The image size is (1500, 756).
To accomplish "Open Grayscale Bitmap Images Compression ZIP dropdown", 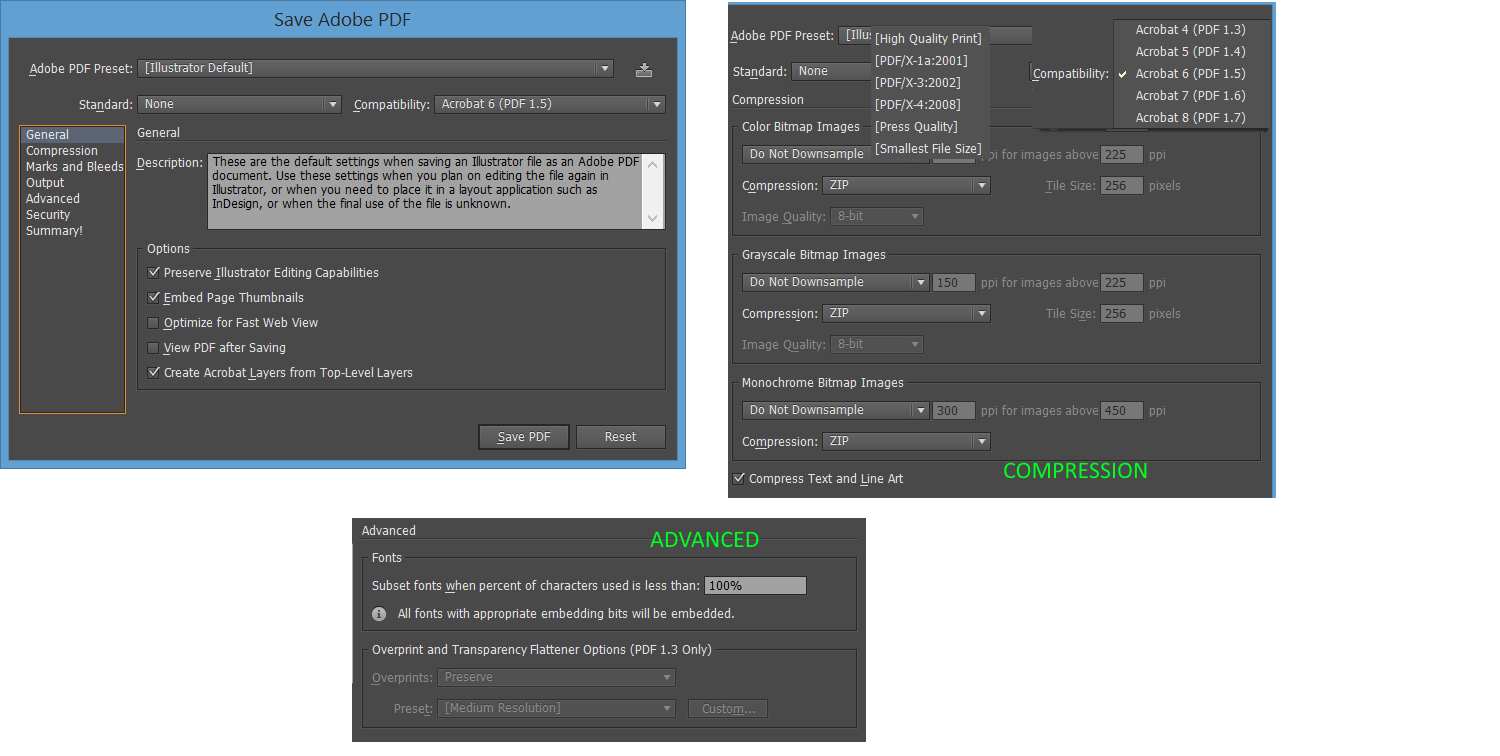I will click(x=906, y=313).
